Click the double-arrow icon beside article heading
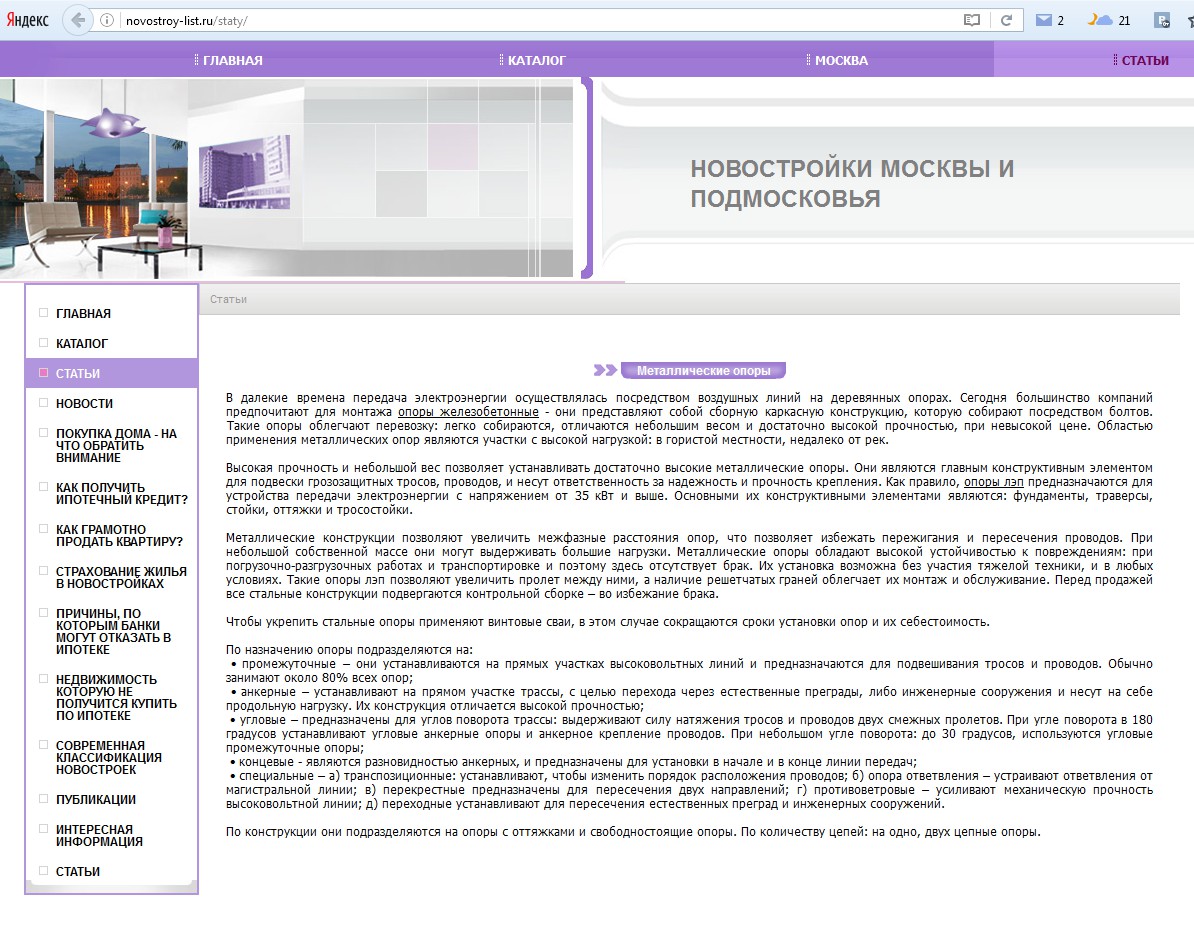1194x936 pixels. click(x=605, y=370)
